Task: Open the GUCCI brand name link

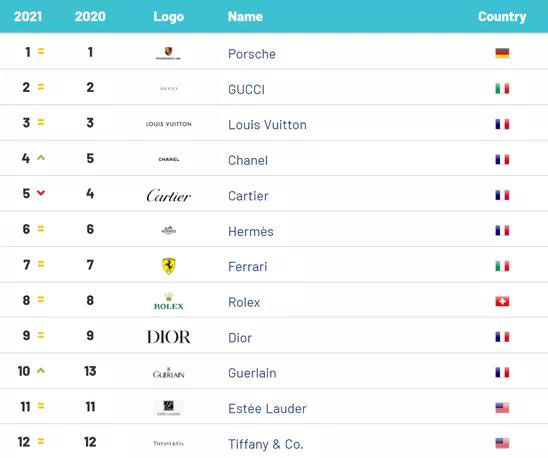Action: [x=246, y=90]
